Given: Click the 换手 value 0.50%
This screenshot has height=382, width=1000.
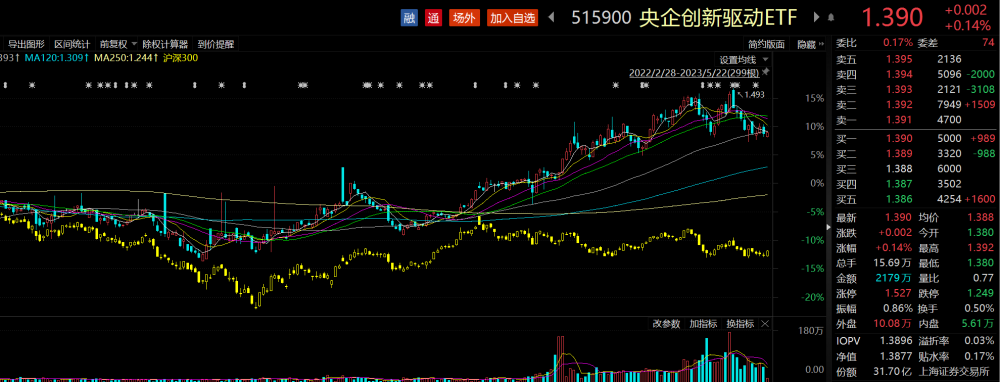Looking at the screenshot, I should click(x=980, y=309).
